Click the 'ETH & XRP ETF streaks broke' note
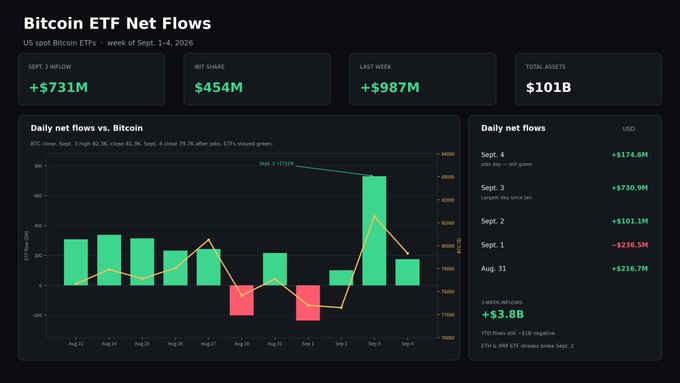The width and height of the screenshot is (680, 383). (x=527, y=346)
